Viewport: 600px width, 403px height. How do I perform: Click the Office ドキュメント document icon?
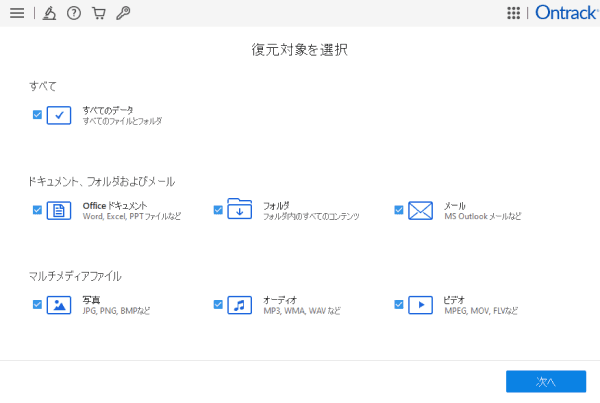59,210
